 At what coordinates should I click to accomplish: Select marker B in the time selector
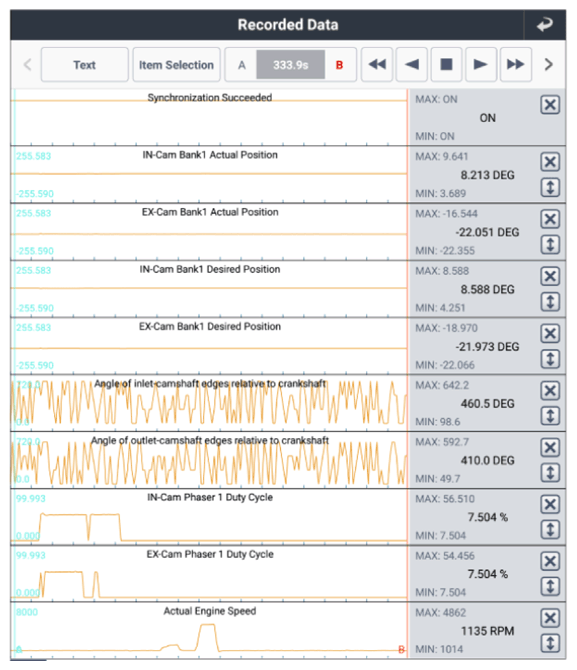339,65
